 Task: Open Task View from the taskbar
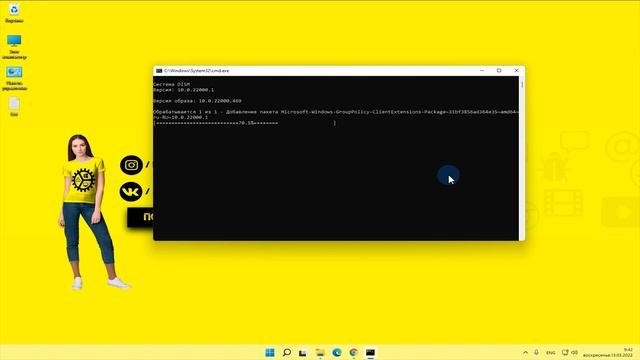303,353
